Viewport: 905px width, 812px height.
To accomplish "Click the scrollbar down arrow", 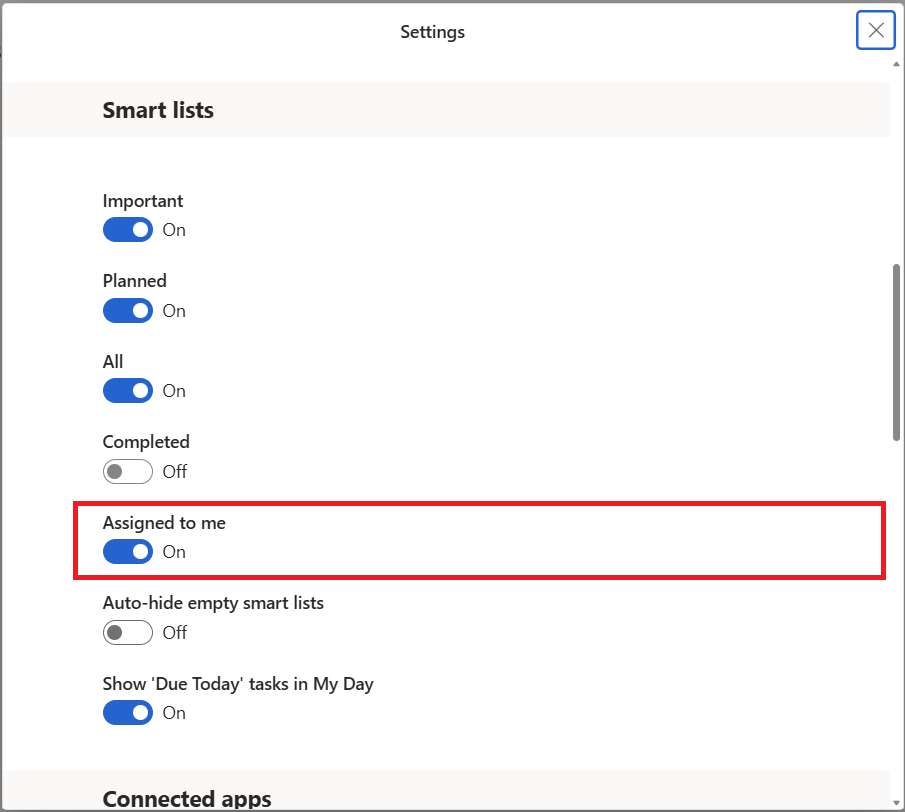I will point(896,803).
